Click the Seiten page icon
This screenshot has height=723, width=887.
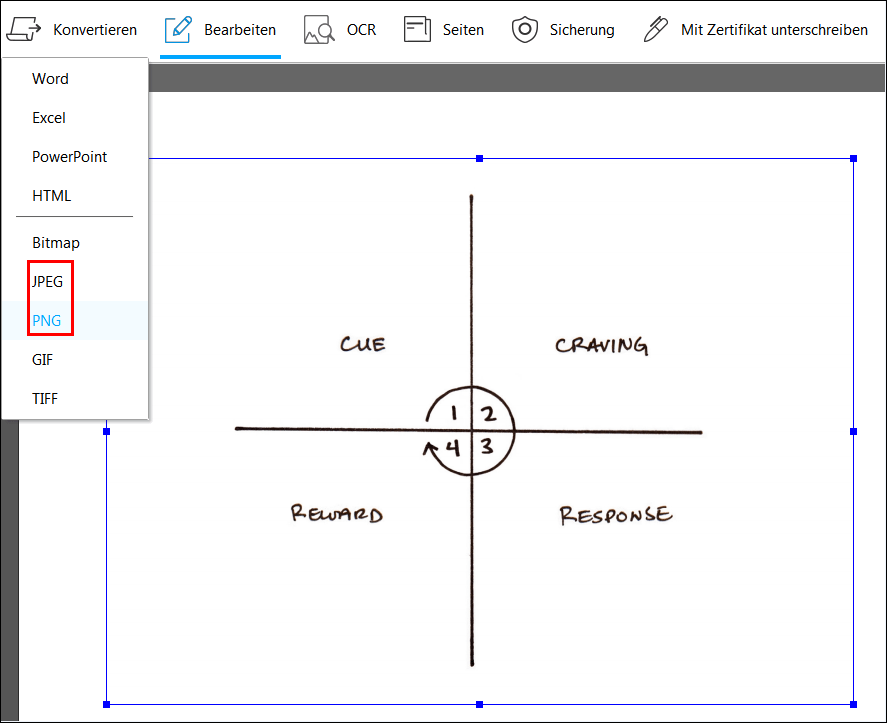tap(417, 29)
